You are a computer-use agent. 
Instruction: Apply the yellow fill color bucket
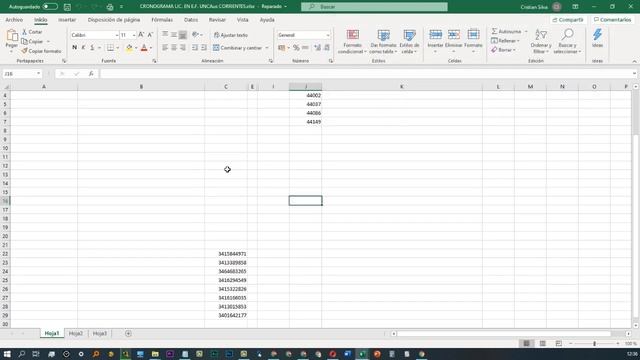pyautogui.click(x=129, y=48)
